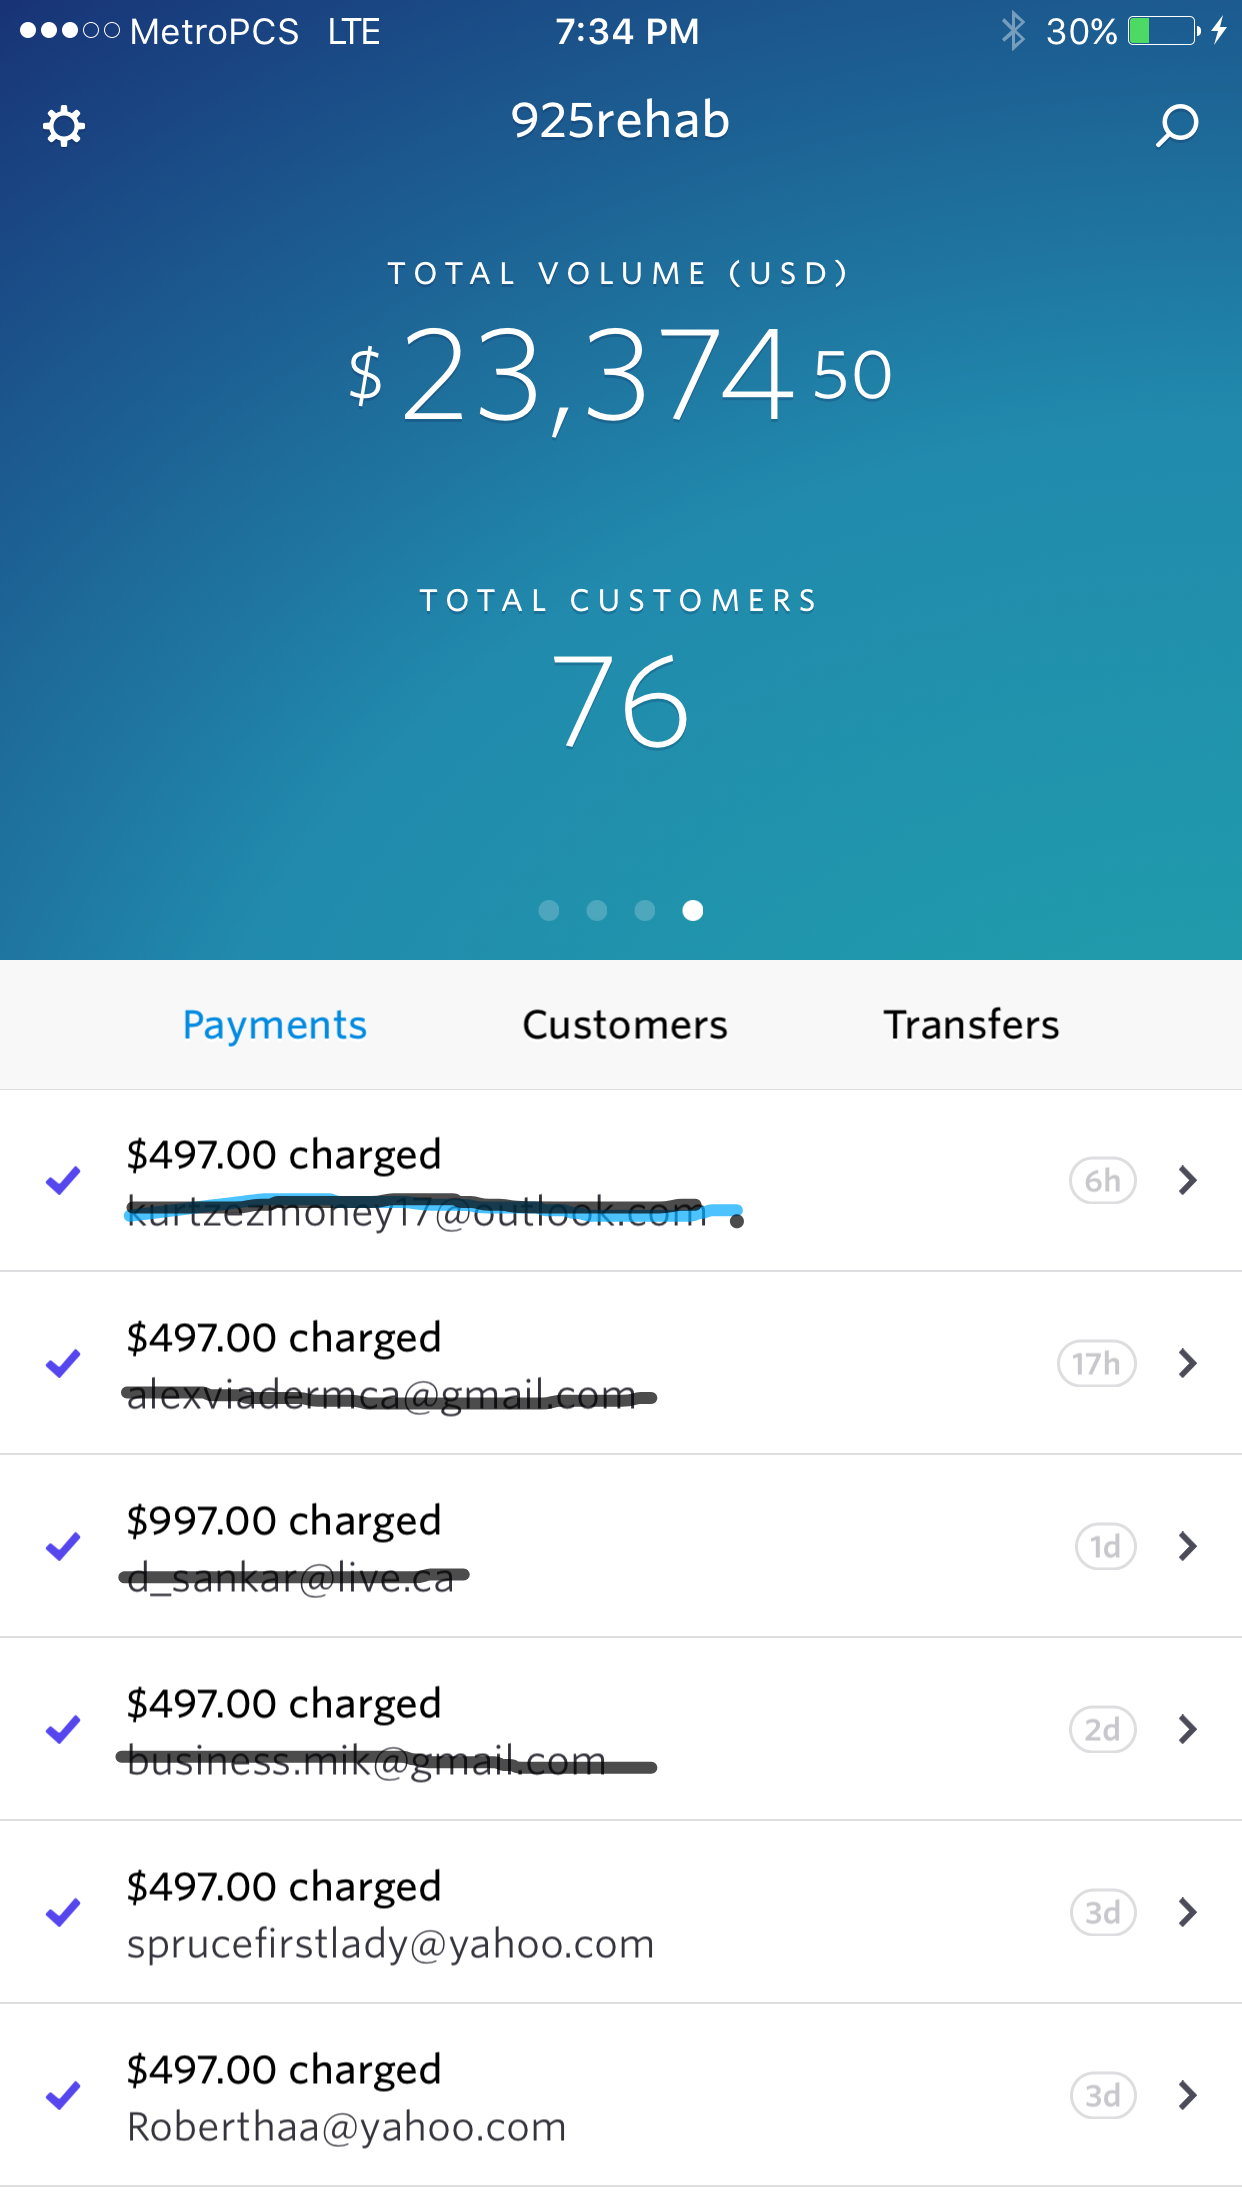Screen dimensions: 1242x2208
Task: Select the fourth active page dot
Action: [693, 910]
